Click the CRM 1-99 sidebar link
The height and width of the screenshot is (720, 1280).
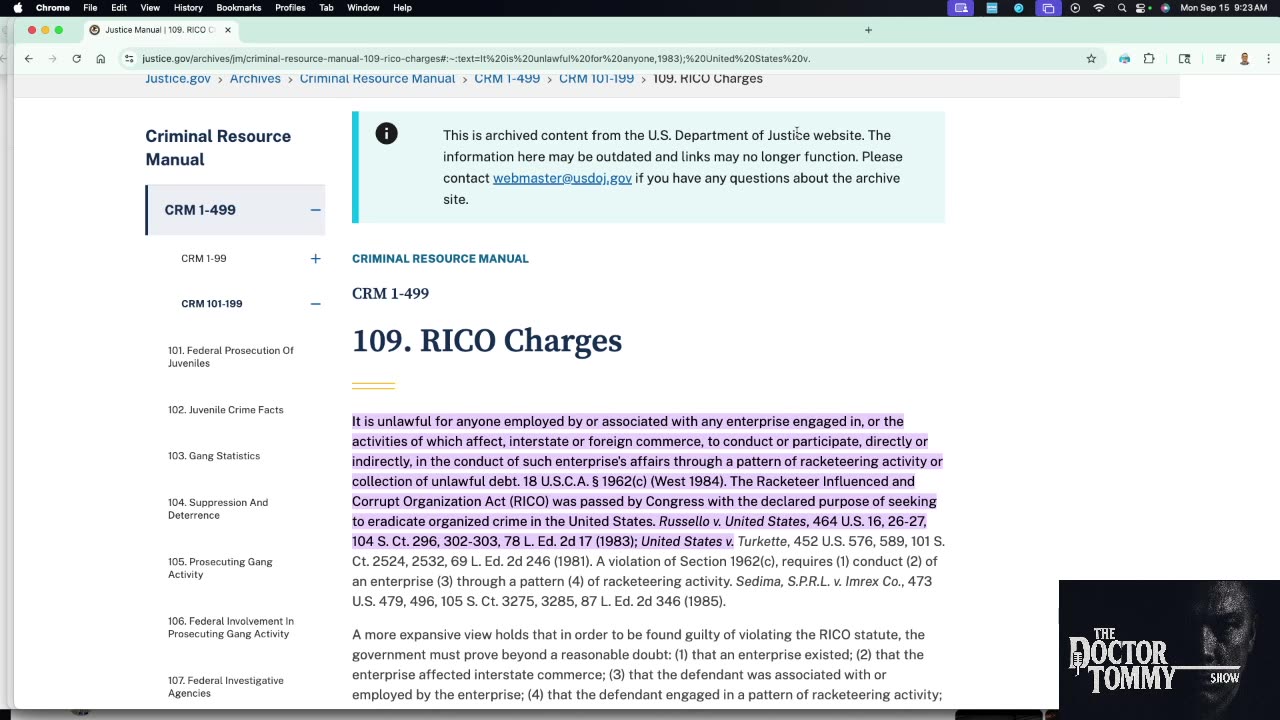[204, 258]
